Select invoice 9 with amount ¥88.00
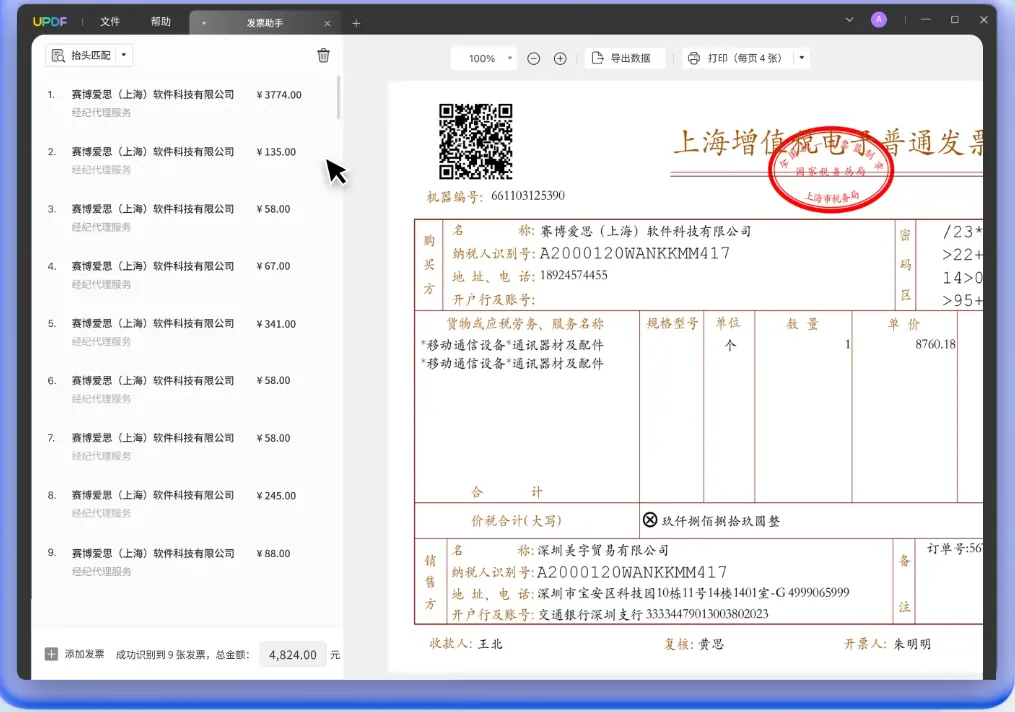Viewport: 1015px width, 712px height. point(188,562)
